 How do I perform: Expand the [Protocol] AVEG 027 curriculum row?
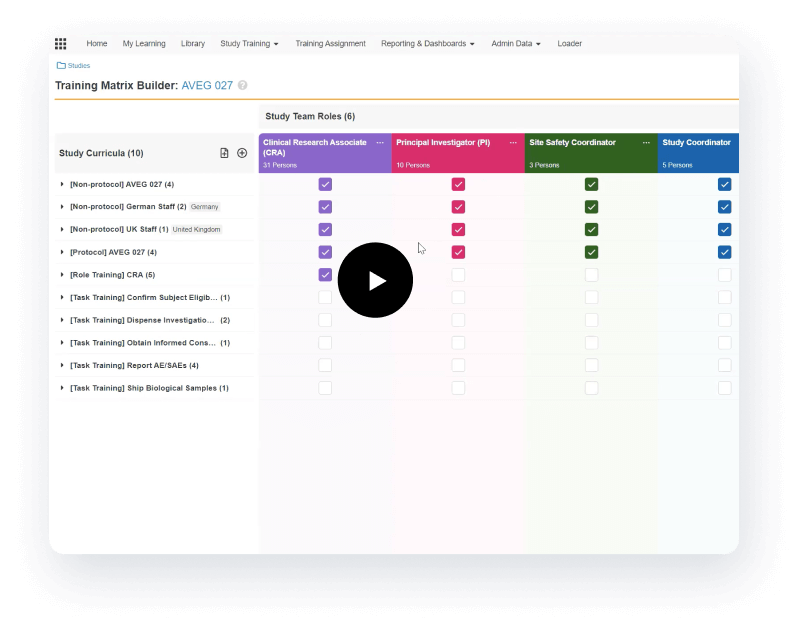pos(62,252)
